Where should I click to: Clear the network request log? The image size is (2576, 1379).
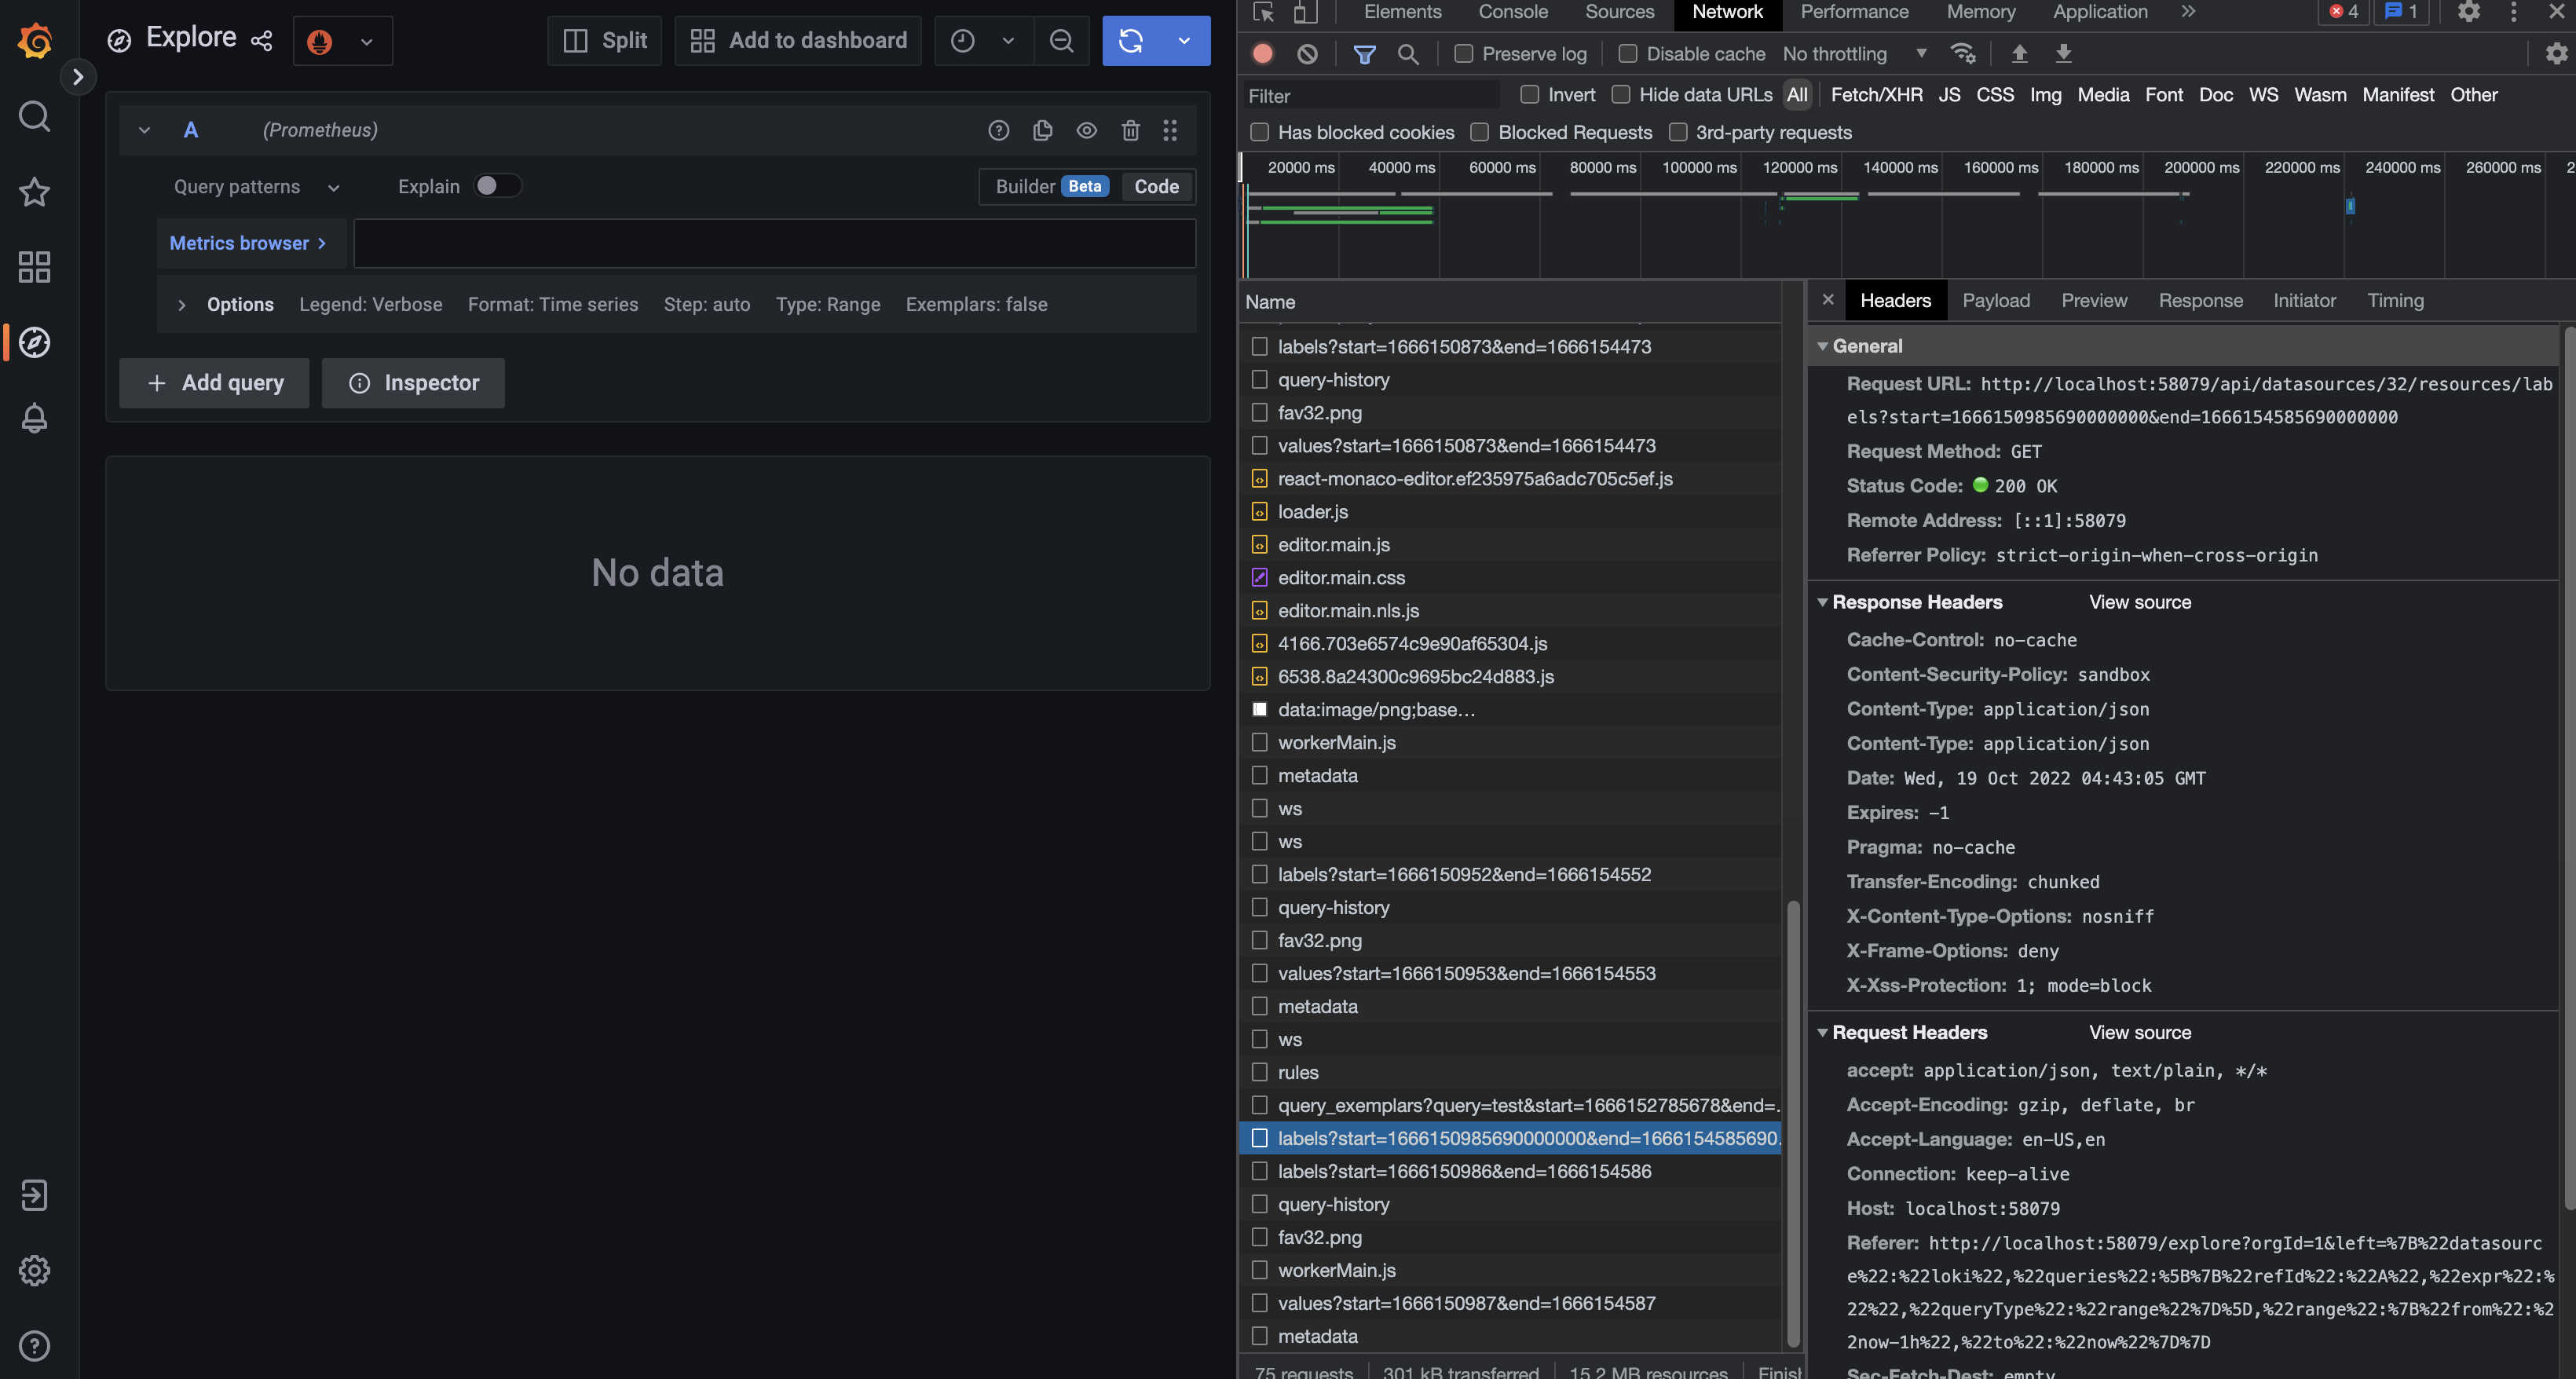(x=1306, y=54)
